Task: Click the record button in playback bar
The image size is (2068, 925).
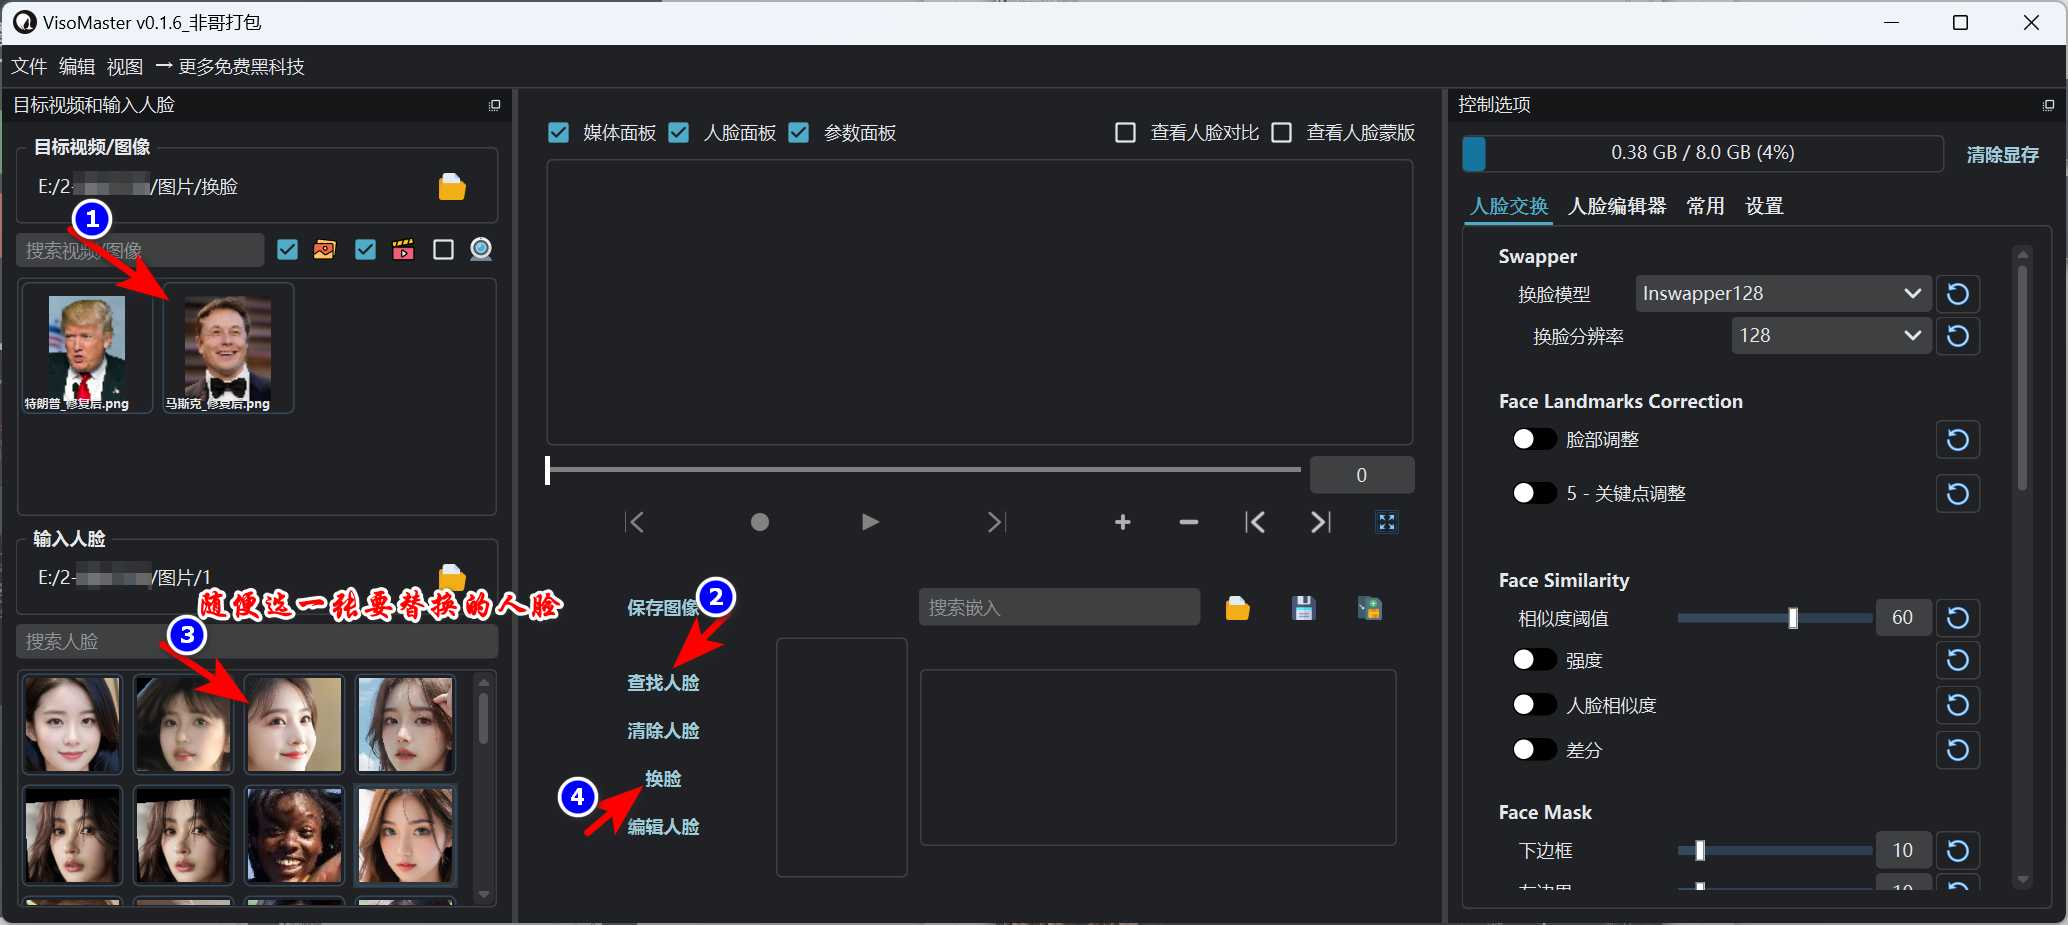Action: pyautogui.click(x=760, y=522)
